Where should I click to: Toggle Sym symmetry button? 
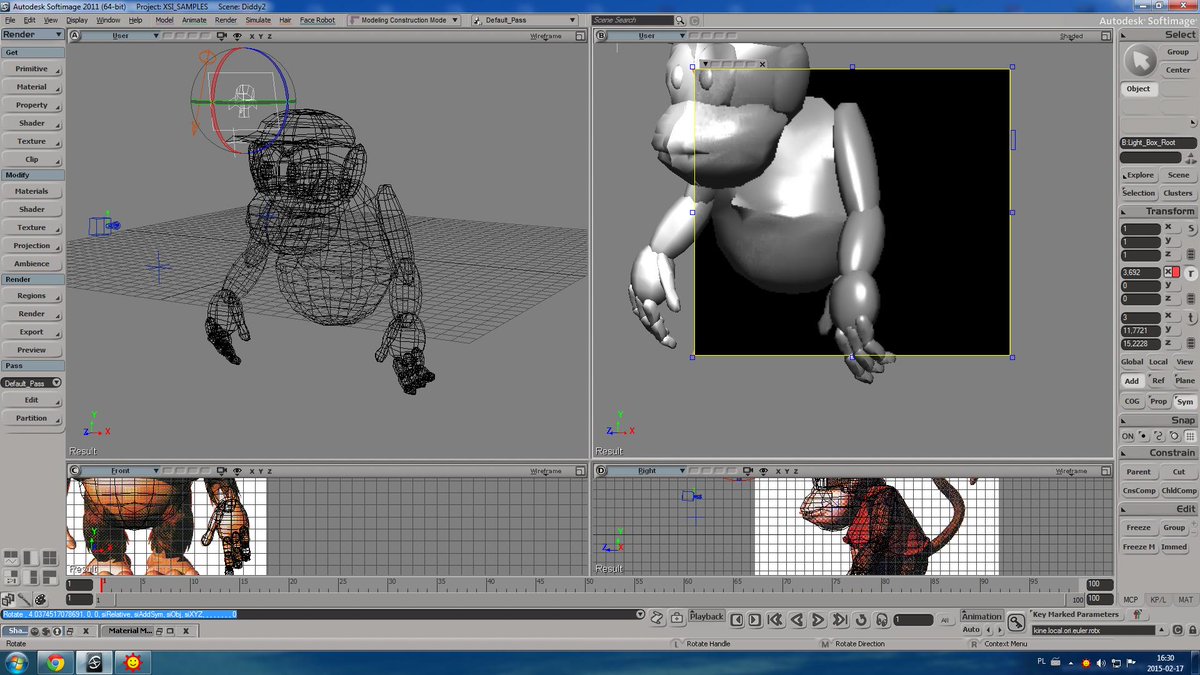tap(1185, 401)
